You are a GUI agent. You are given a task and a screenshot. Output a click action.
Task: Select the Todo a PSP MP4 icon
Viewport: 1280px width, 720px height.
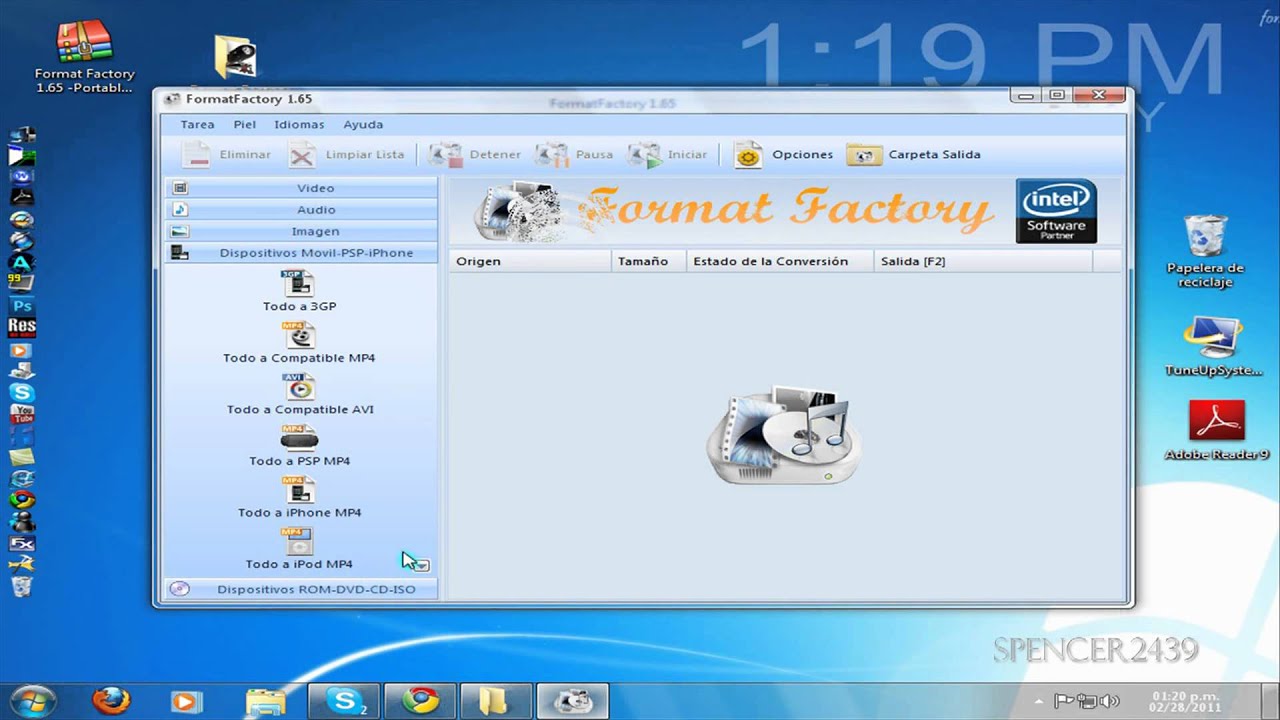298,438
